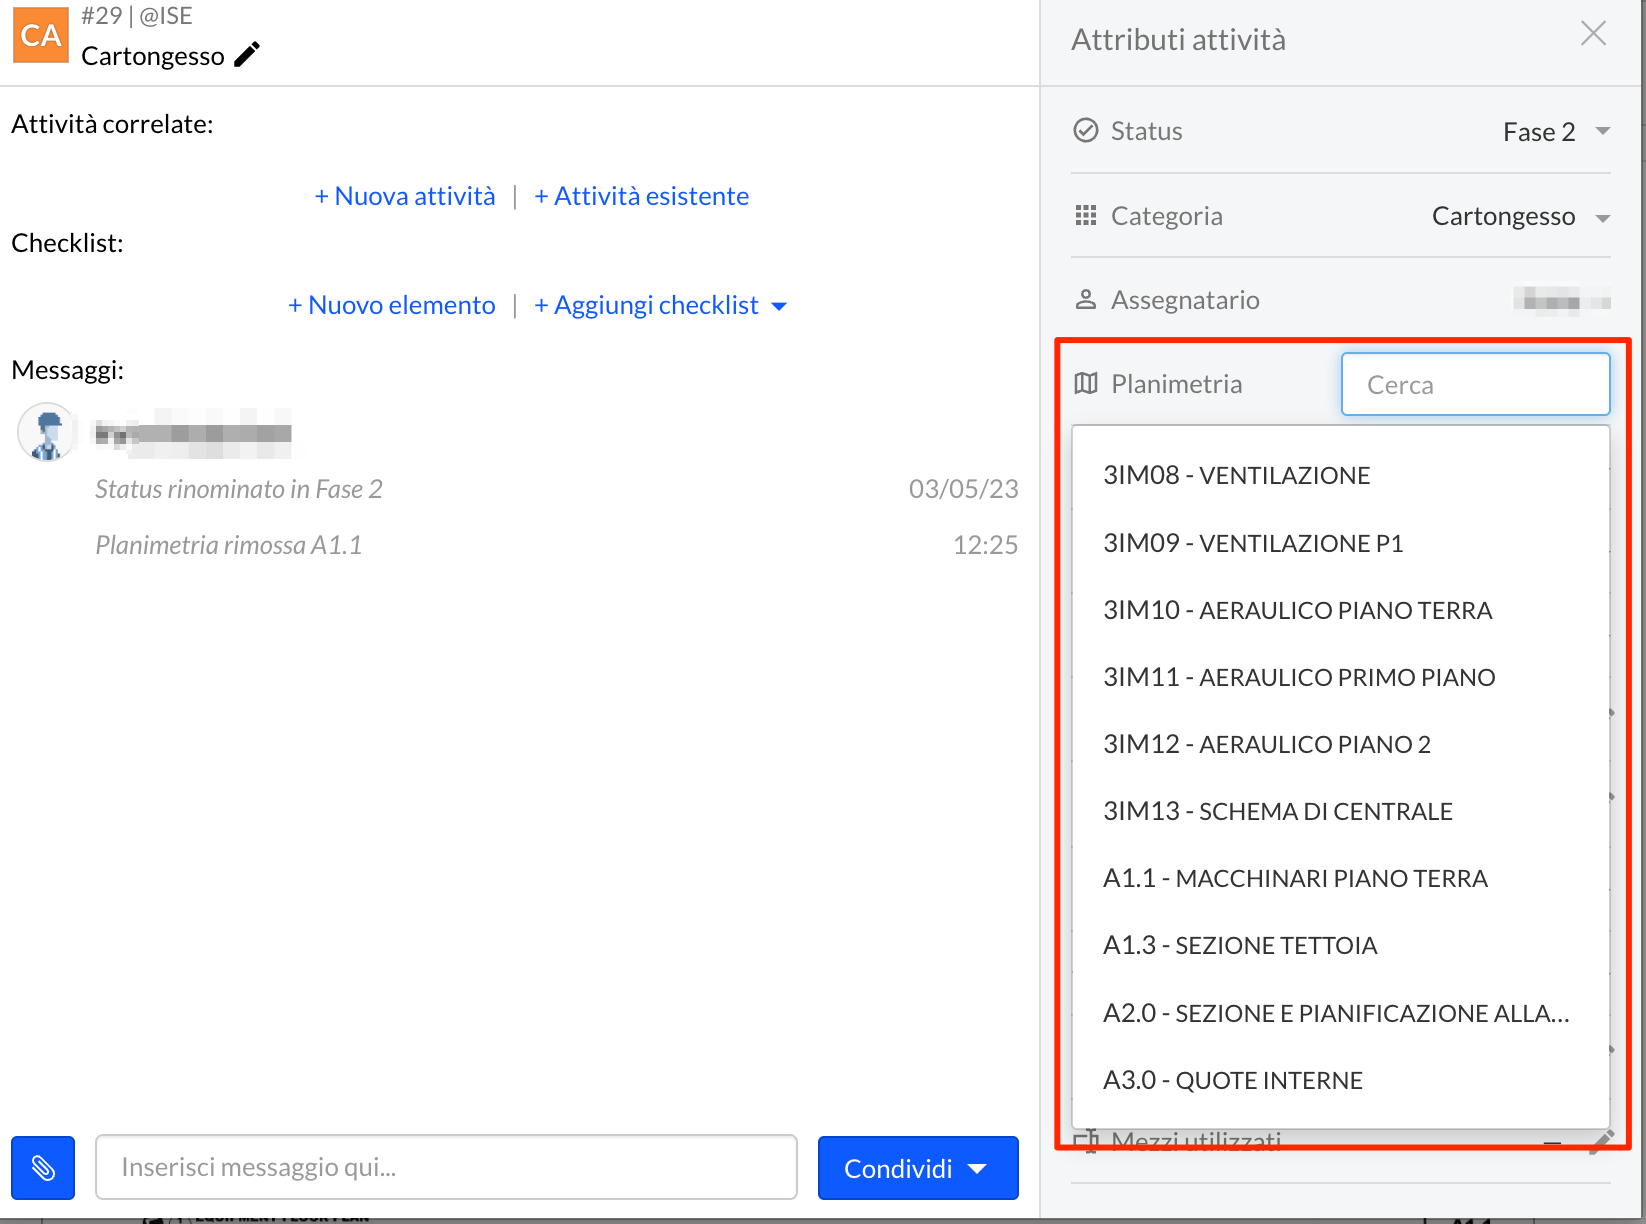
Task: Add a new checklist element
Action: 391,305
